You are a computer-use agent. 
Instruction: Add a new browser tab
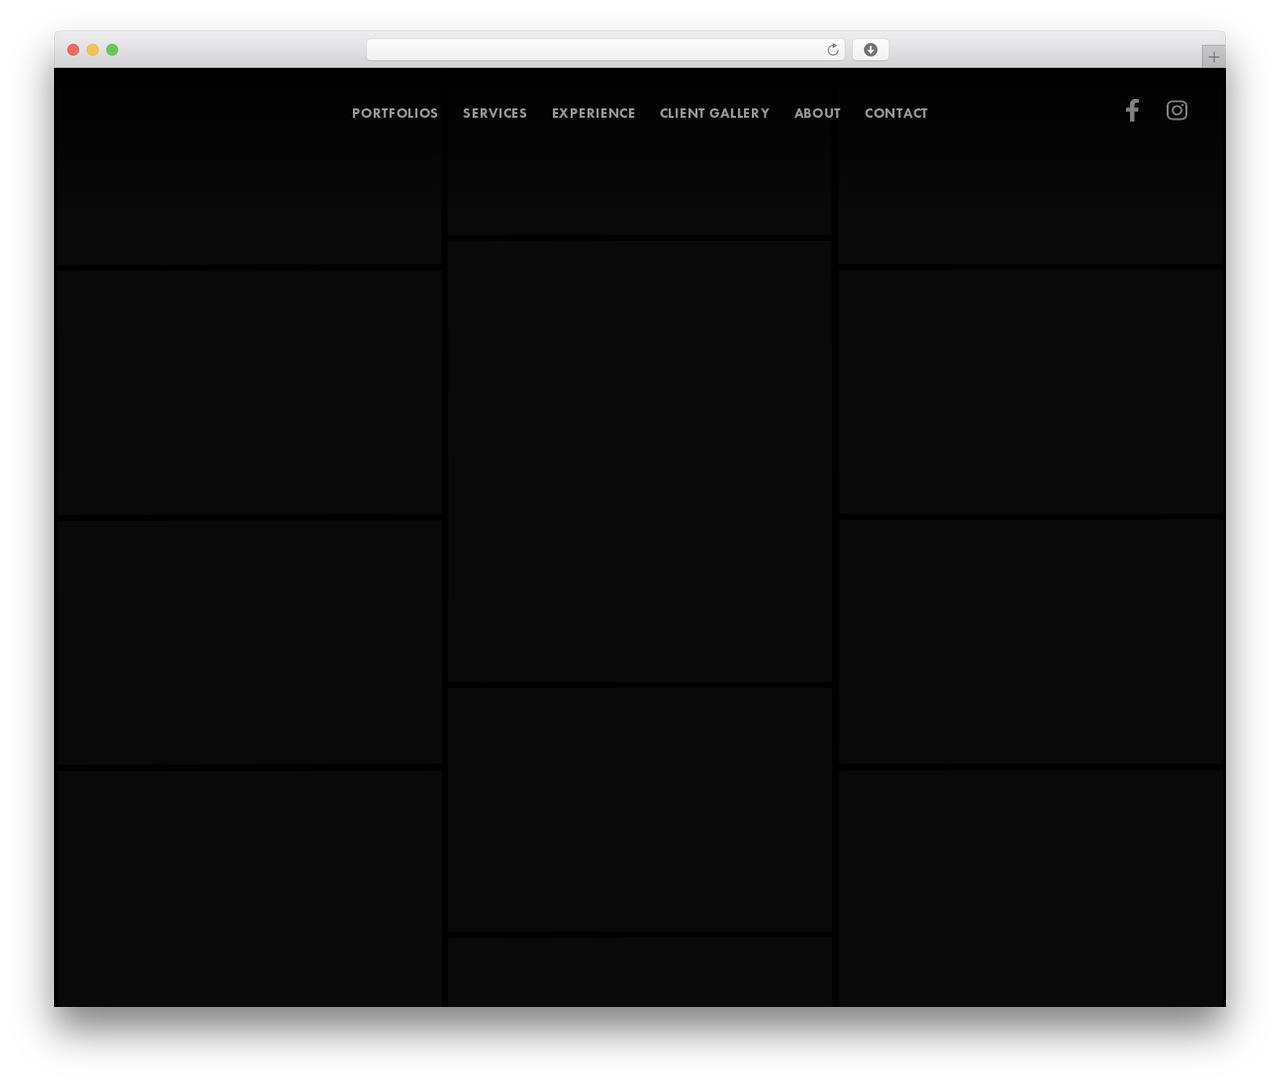pyautogui.click(x=1213, y=57)
